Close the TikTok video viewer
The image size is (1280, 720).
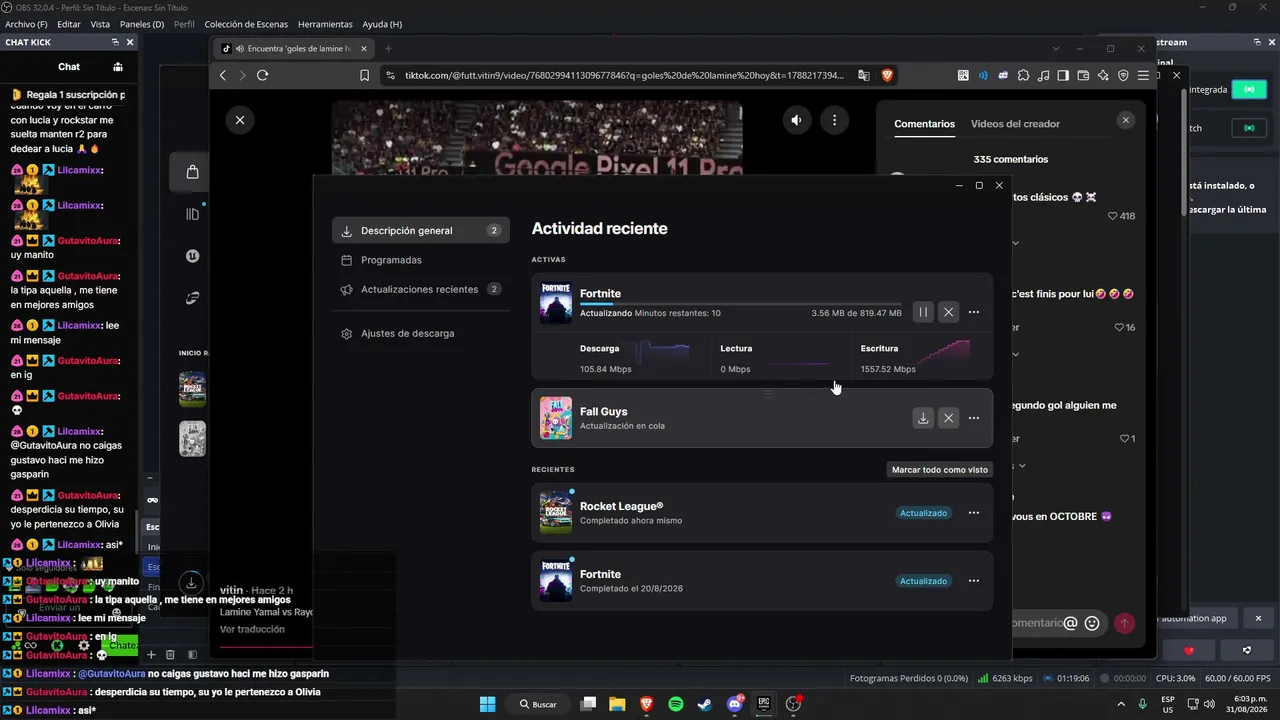tap(240, 120)
